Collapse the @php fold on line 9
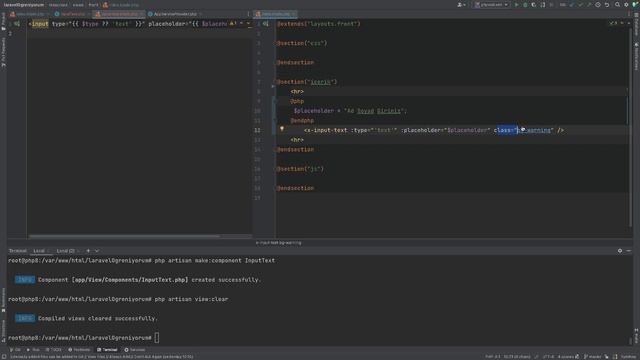The height and width of the screenshot is (360, 640). coord(275,101)
